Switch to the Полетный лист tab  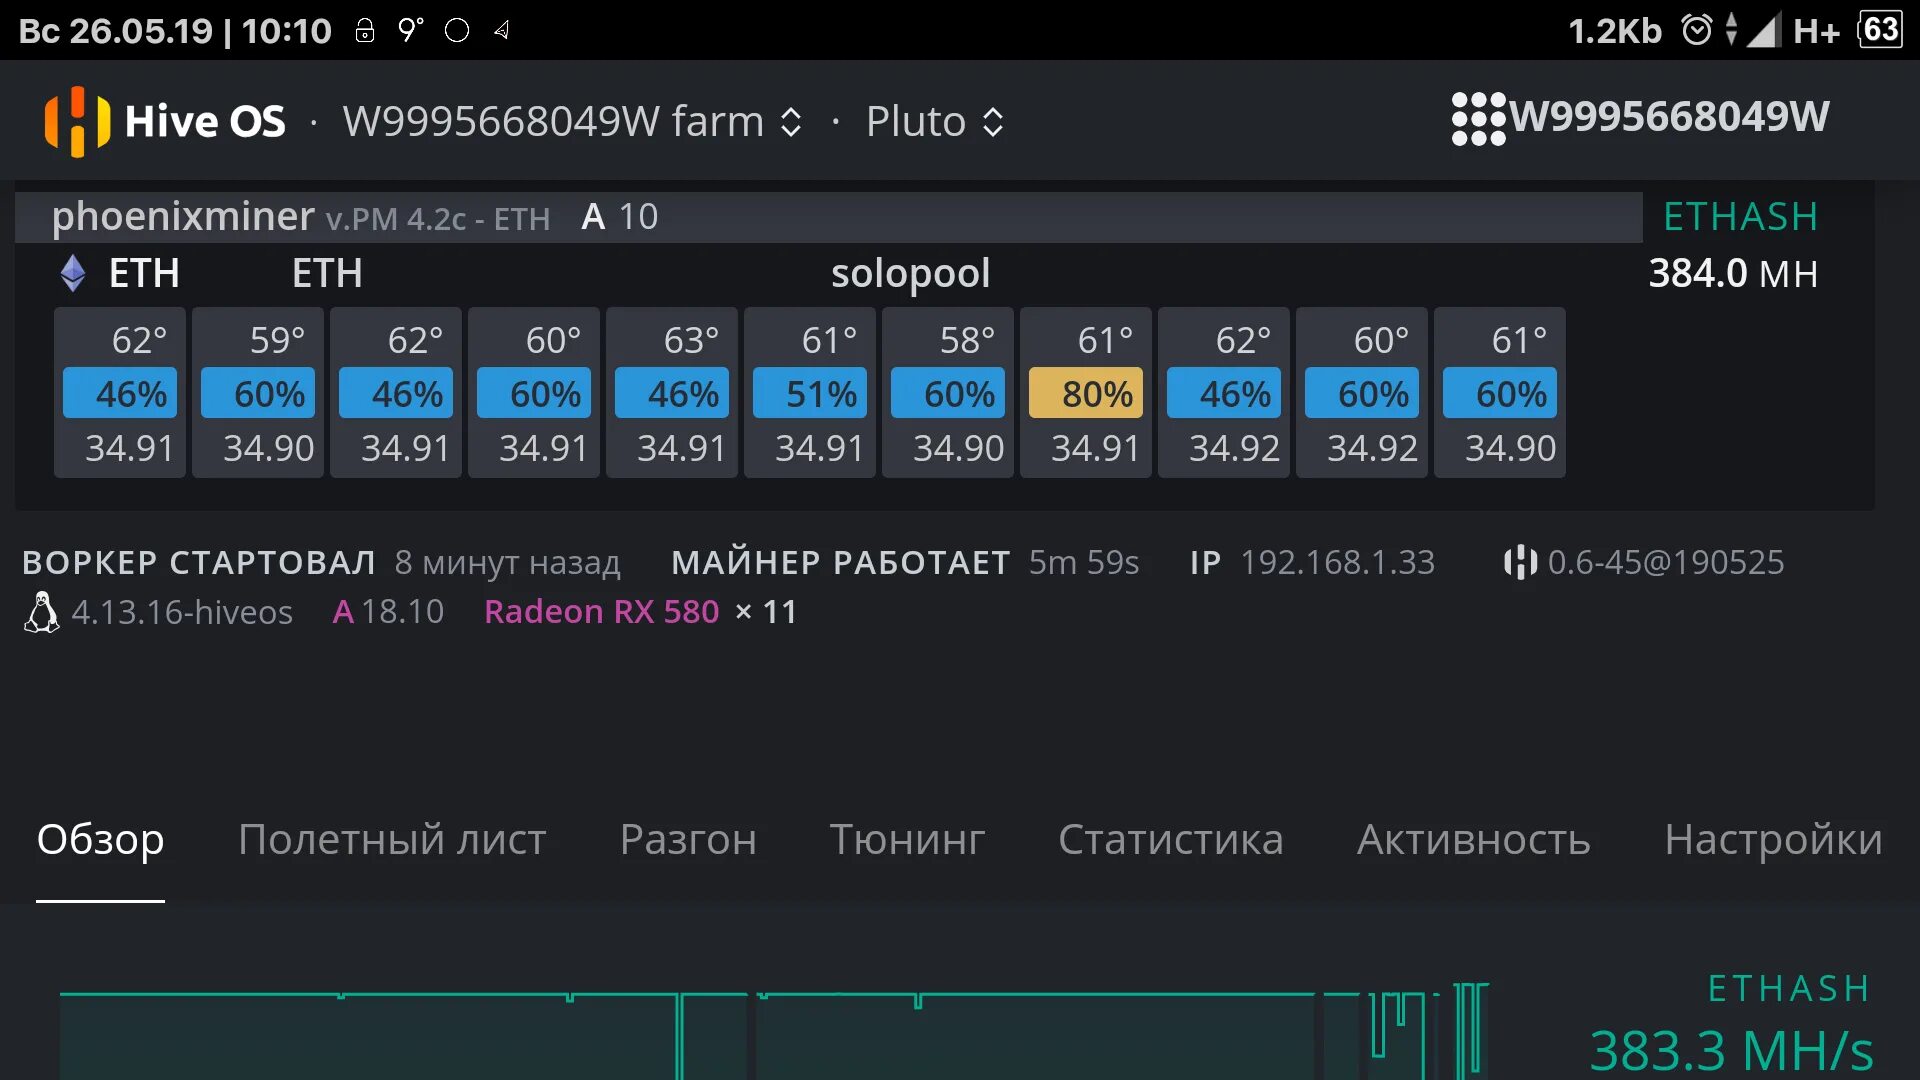[392, 840]
